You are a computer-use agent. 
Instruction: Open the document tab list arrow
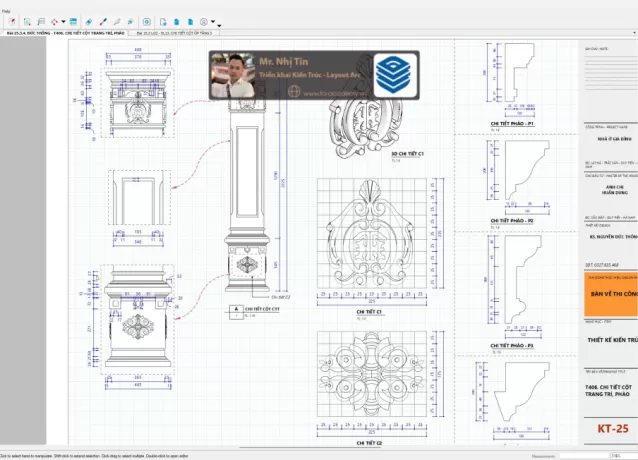tap(635, 33)
